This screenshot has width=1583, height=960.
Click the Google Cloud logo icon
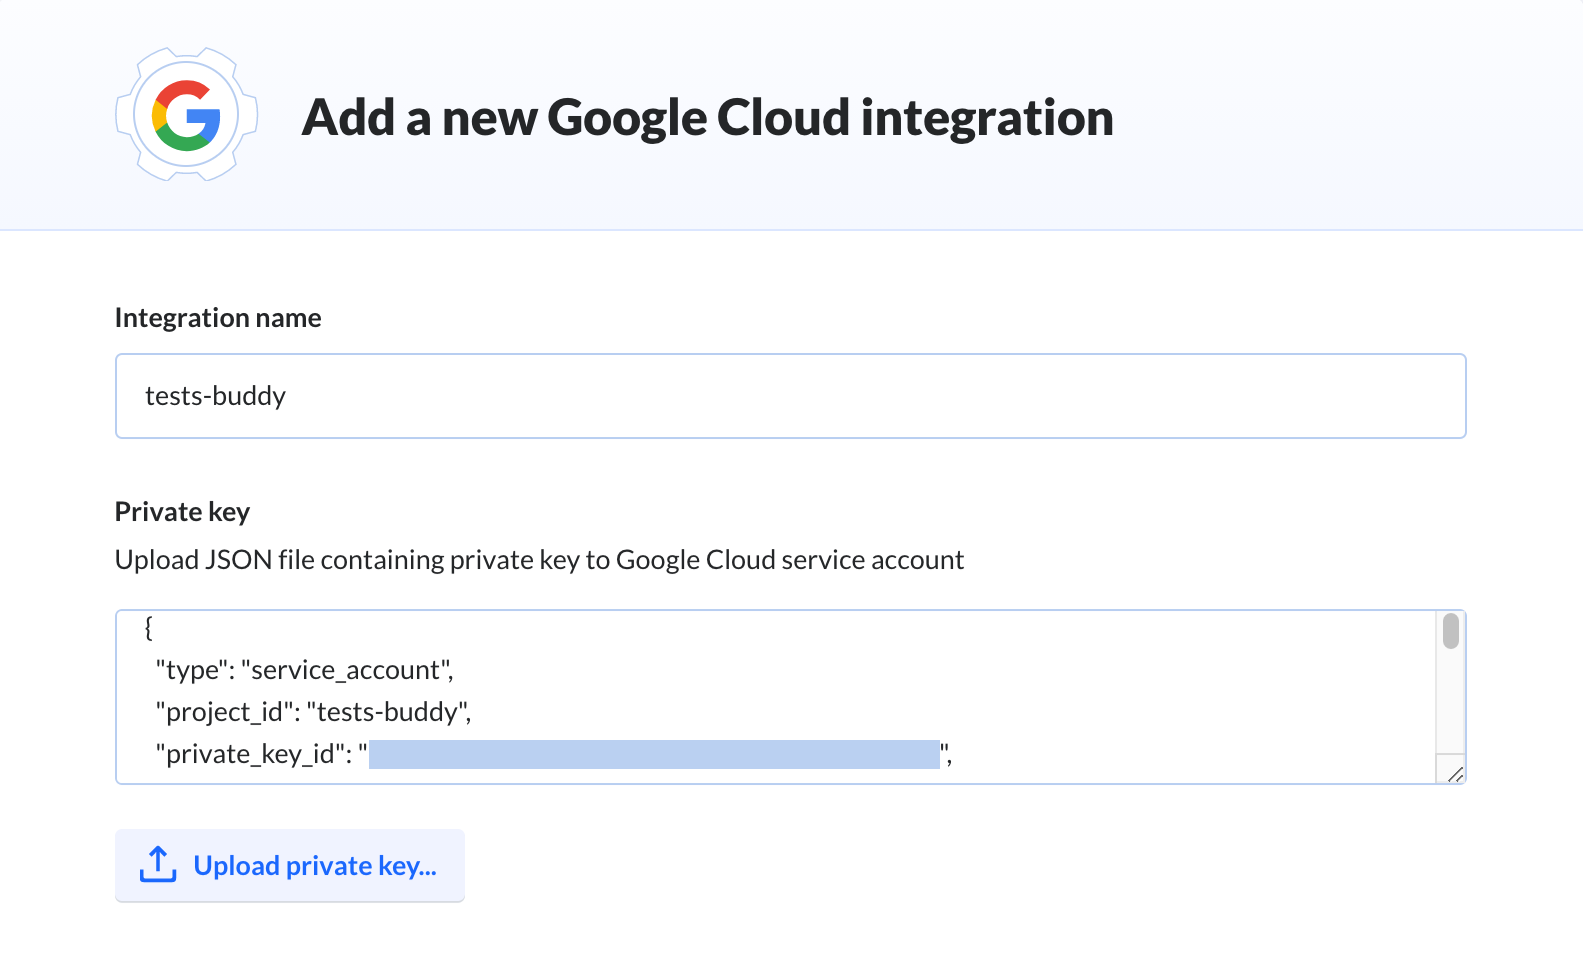187,115
